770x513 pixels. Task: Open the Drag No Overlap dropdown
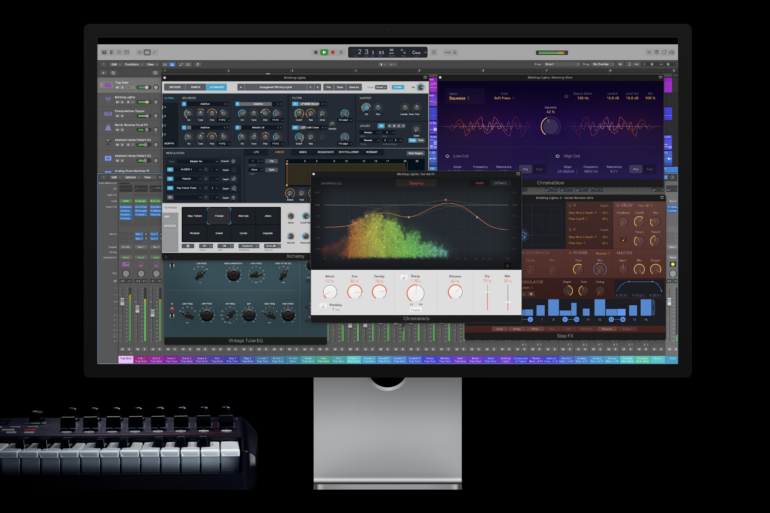pos(603,64)
